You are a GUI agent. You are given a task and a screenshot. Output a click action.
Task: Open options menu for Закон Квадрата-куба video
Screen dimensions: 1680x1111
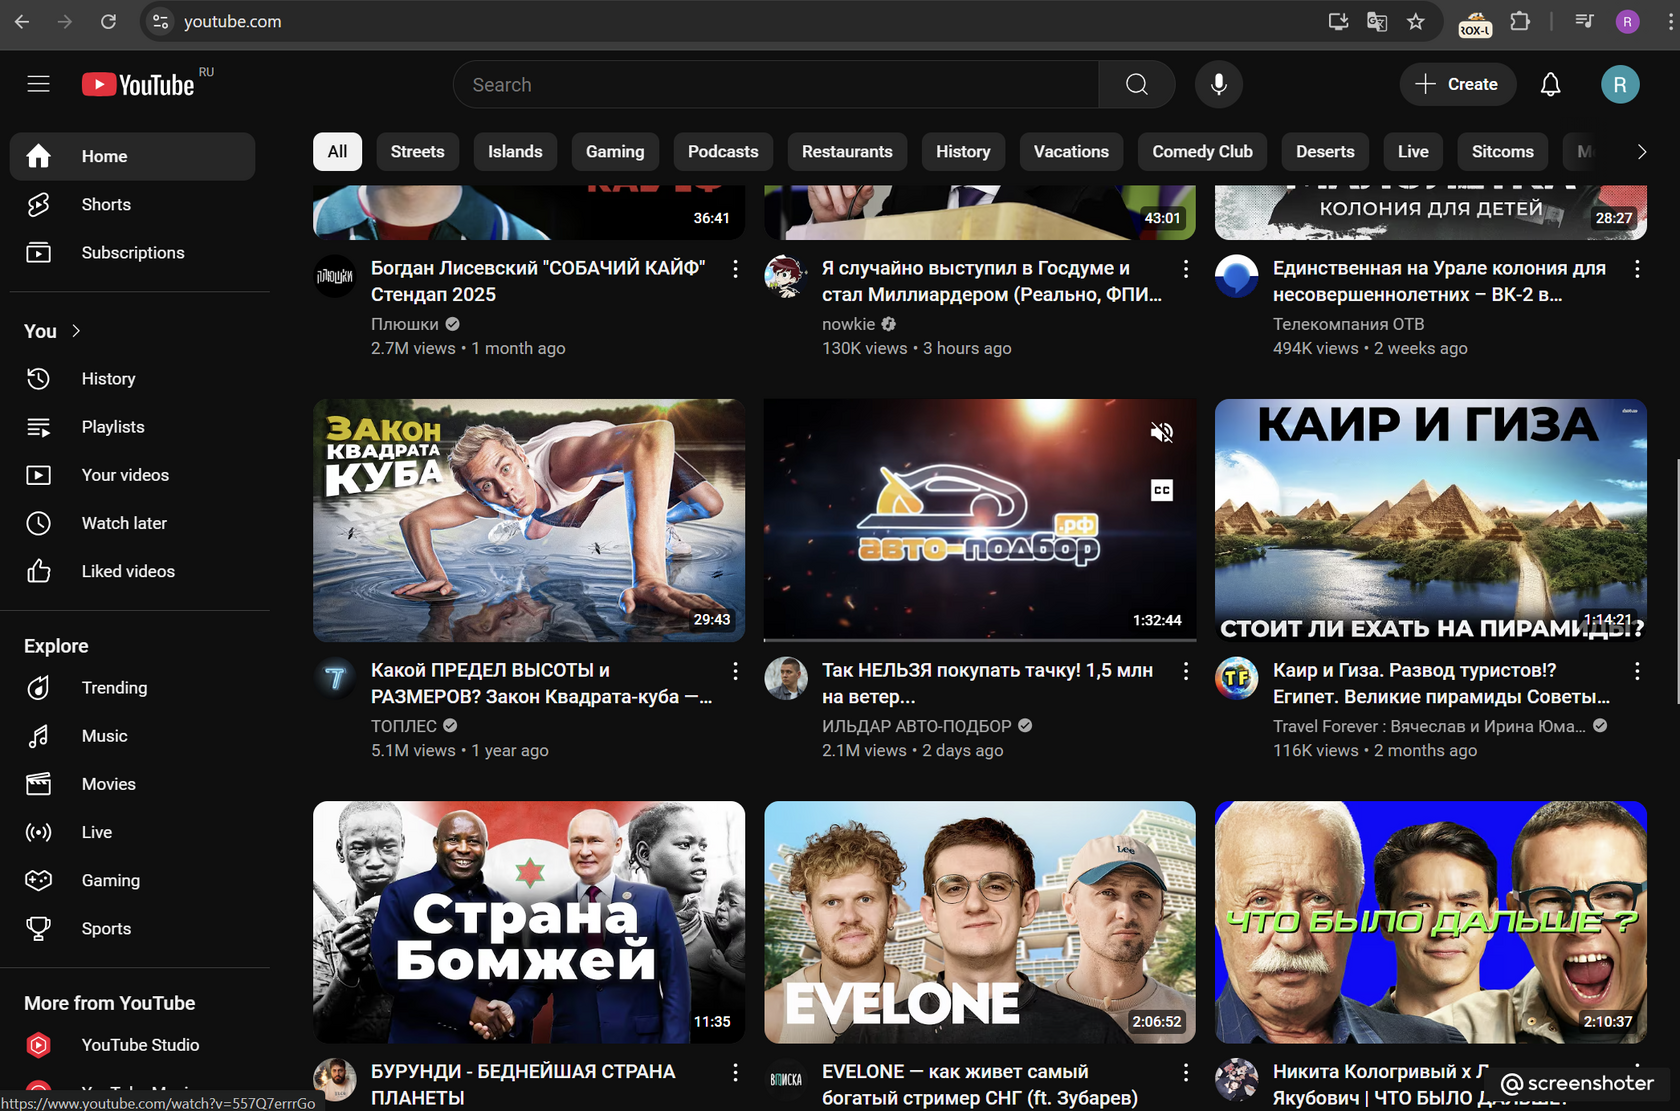pos(735,671)
